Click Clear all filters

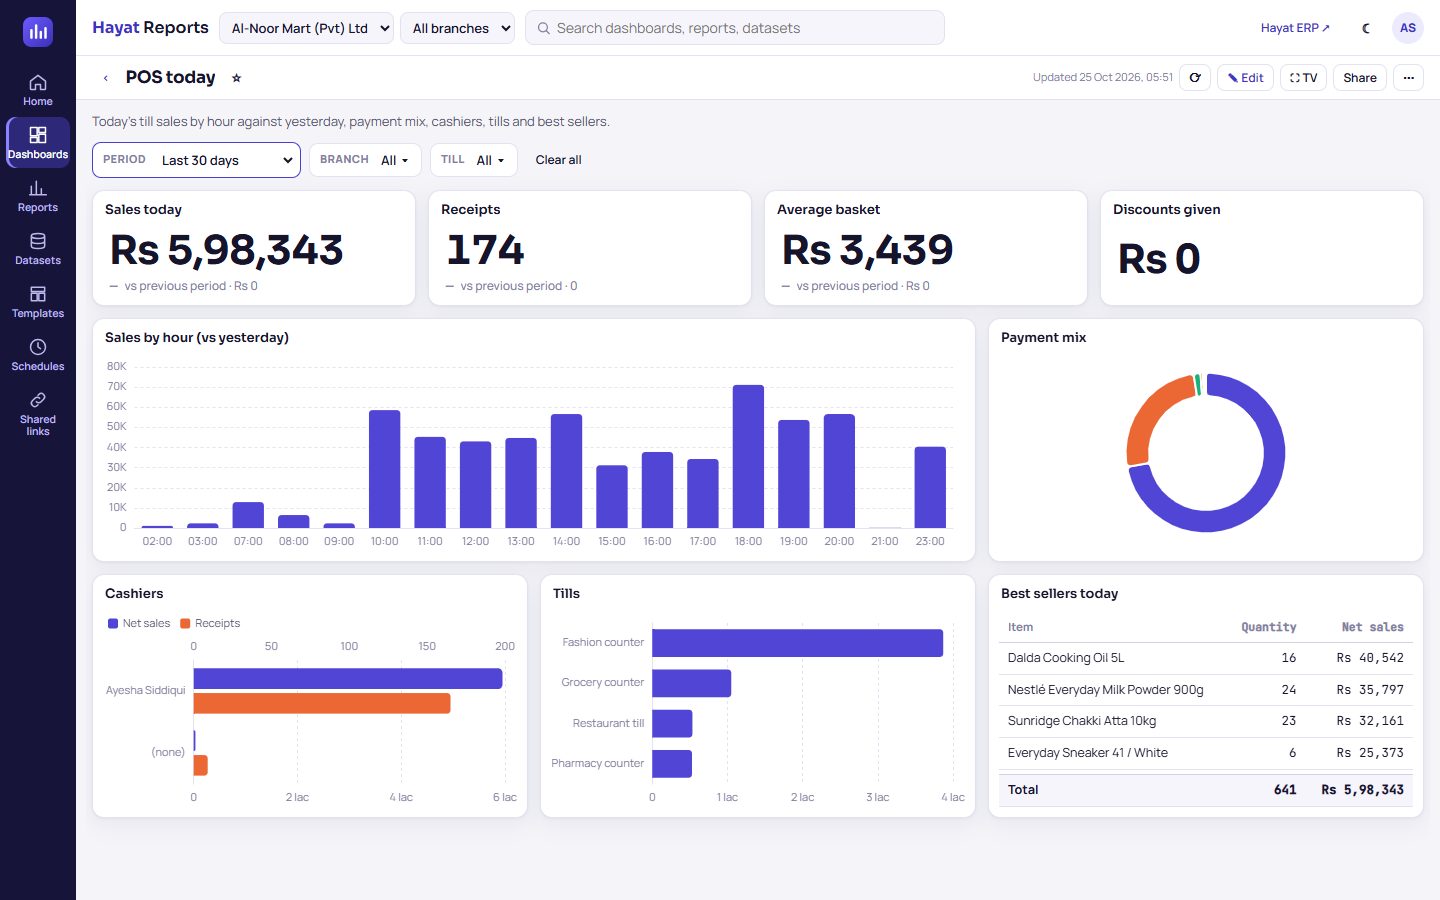click(x=558, y=160)
